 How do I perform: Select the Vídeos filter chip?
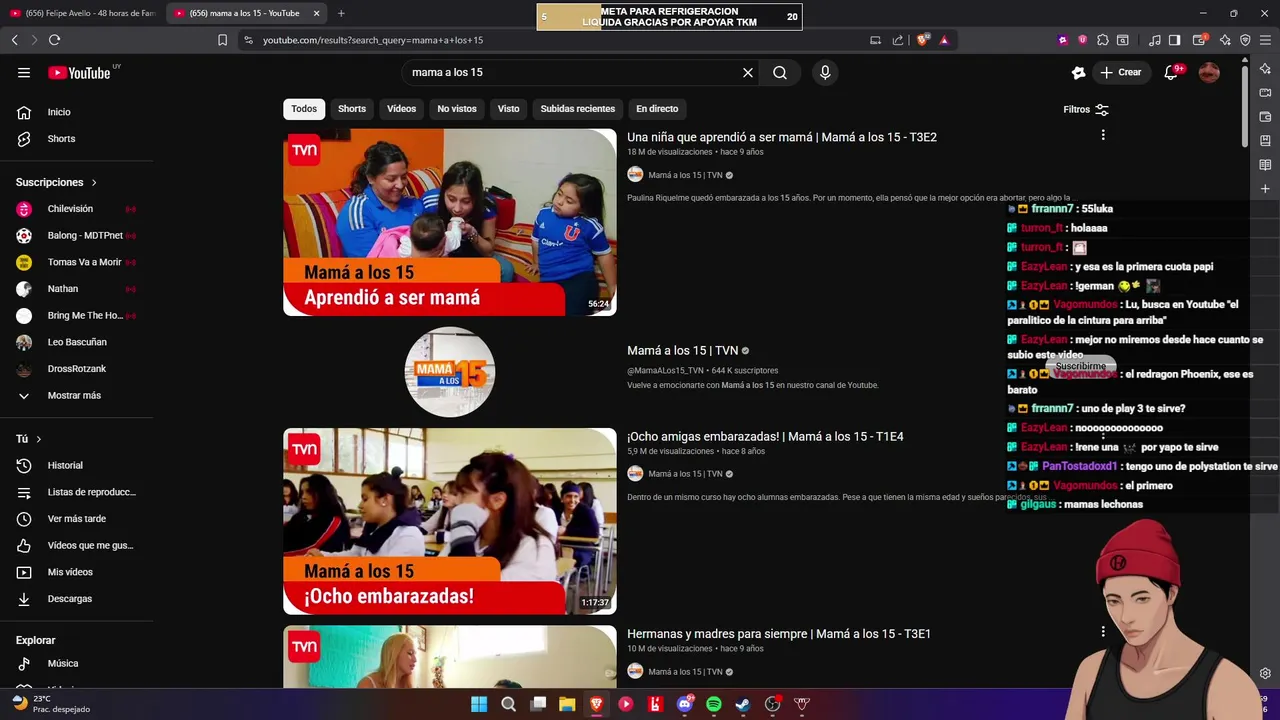[401, 109]
